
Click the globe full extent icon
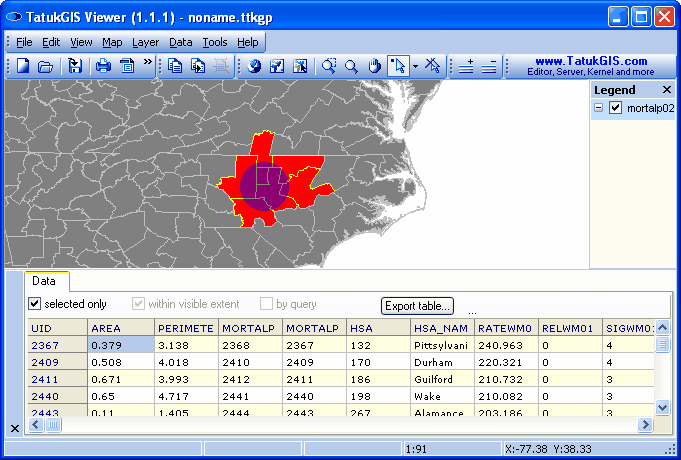point(255,66)
